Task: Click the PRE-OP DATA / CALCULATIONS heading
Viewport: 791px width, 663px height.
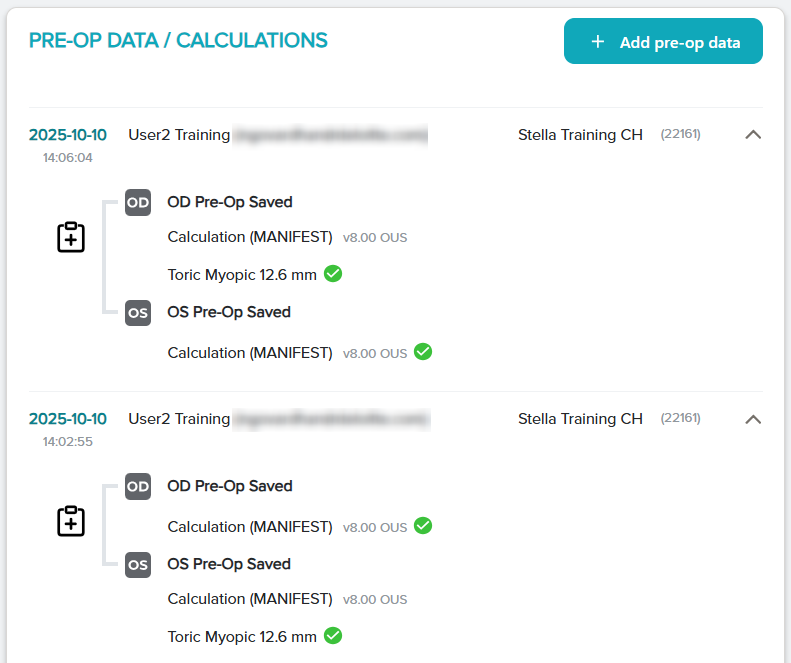Action: (x=178, y=40)
